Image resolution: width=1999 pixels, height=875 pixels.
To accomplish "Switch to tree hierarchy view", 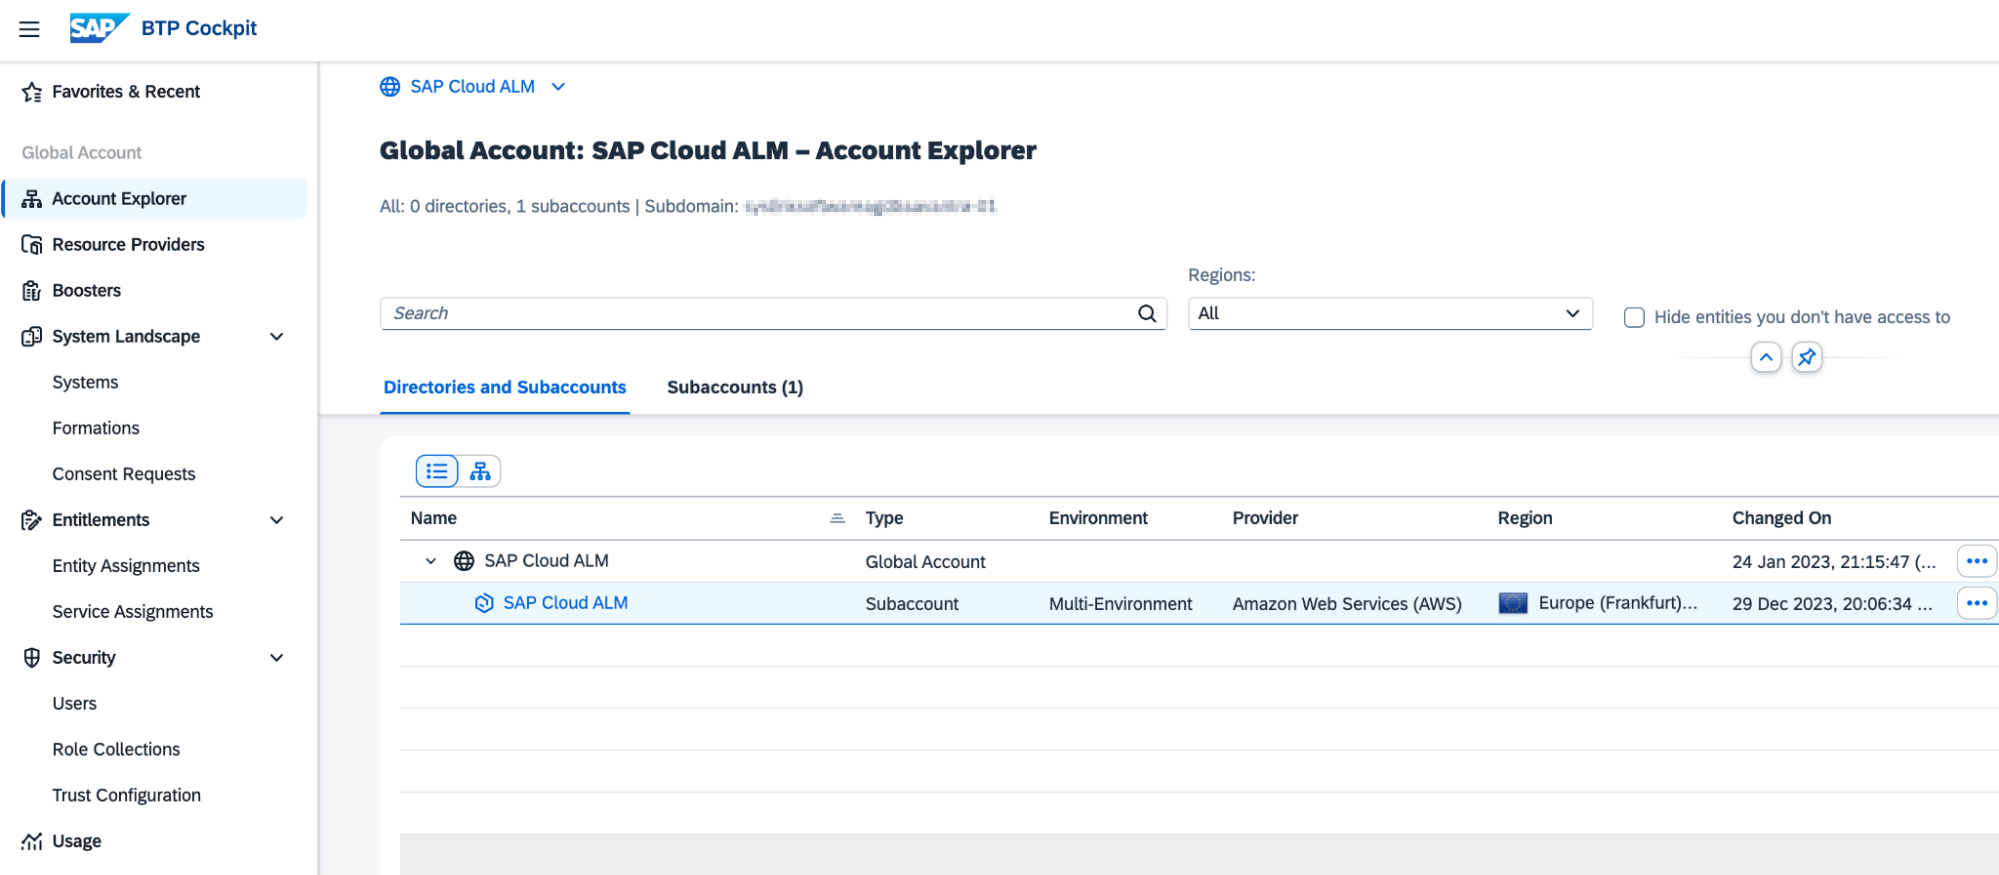I will [x=480, y=471].
